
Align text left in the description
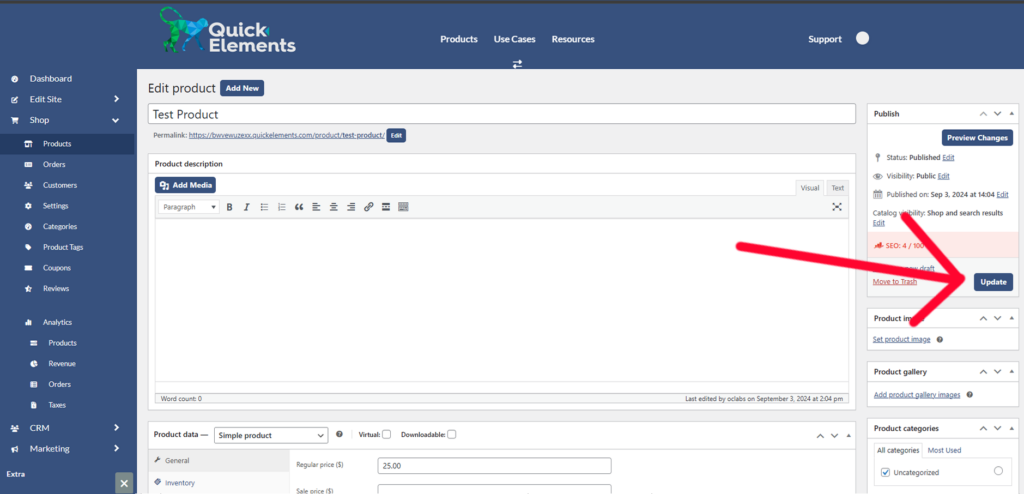316,207
